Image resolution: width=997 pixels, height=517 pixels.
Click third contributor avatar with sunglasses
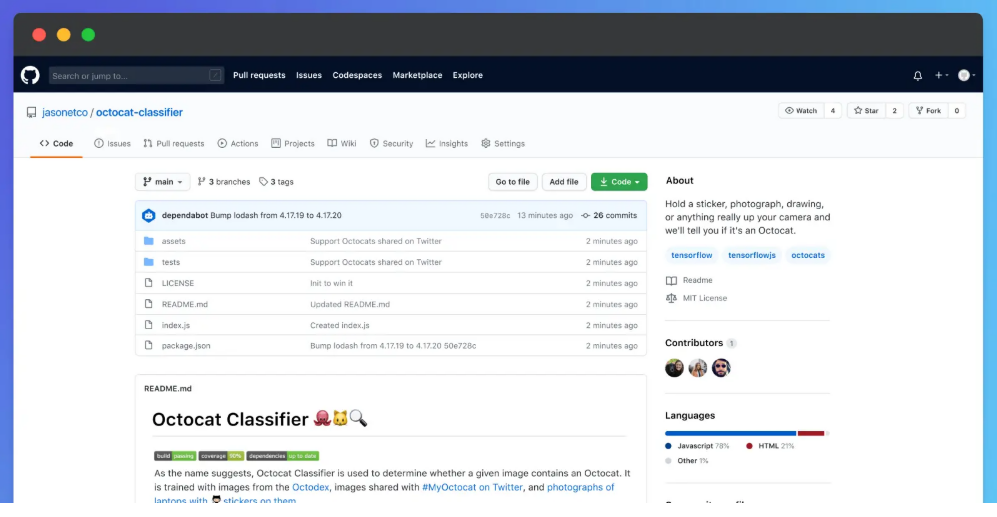pos(721,368)
